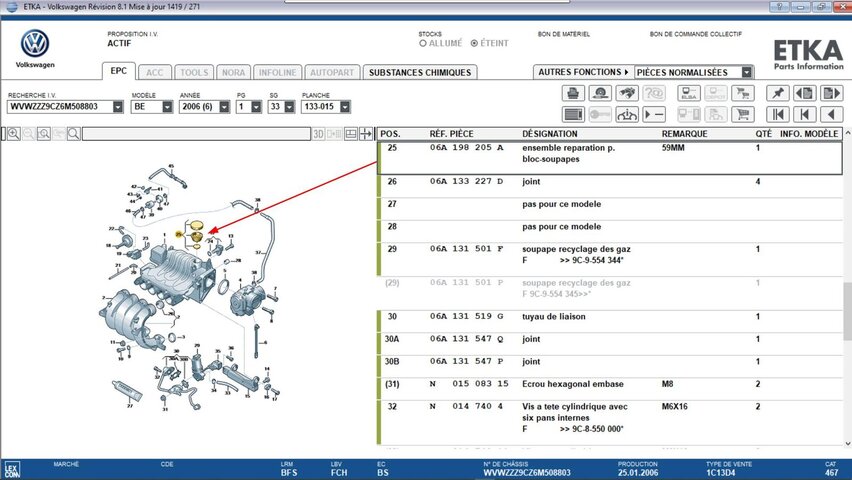This screenshot has height=480, width=852.
Task: Click the diagram search text field
Action: click(x=196, y=134)
